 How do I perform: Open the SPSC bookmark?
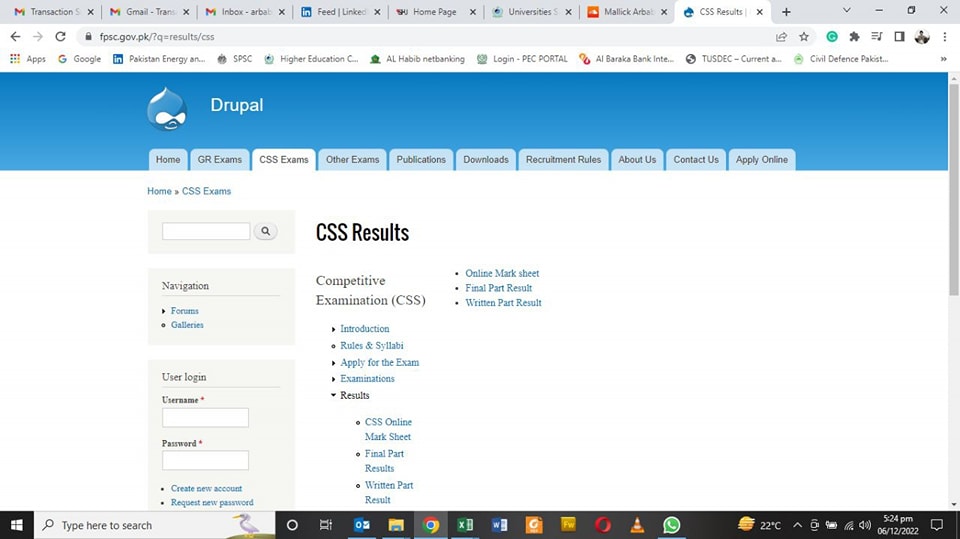(235, 59)
